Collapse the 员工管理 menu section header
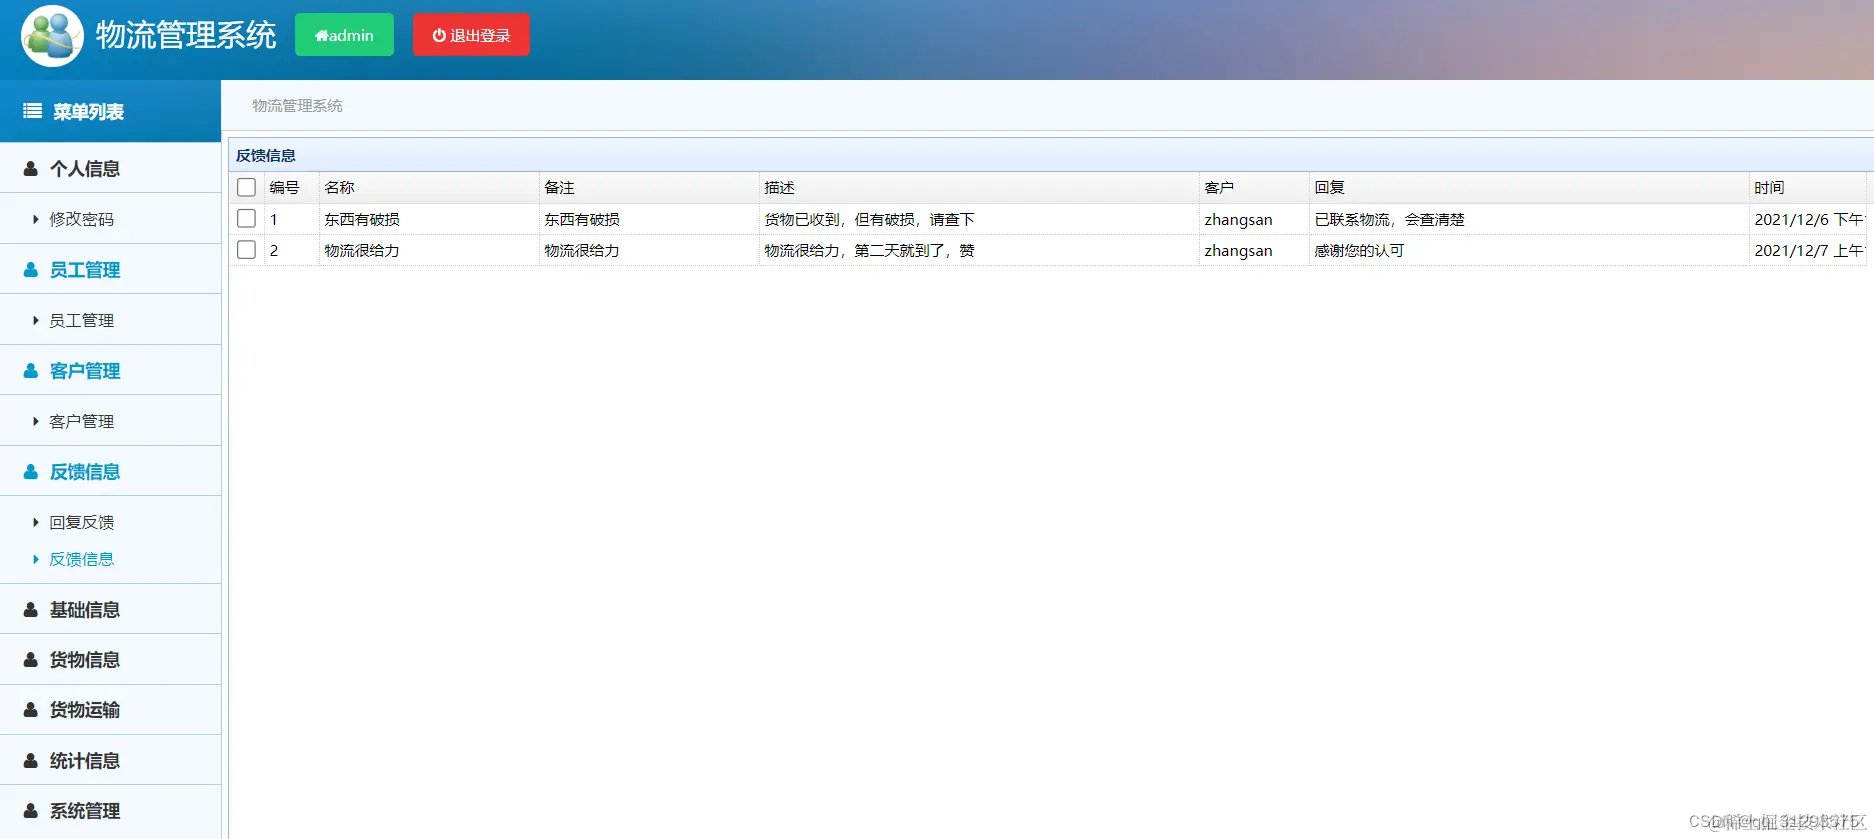 110,270
